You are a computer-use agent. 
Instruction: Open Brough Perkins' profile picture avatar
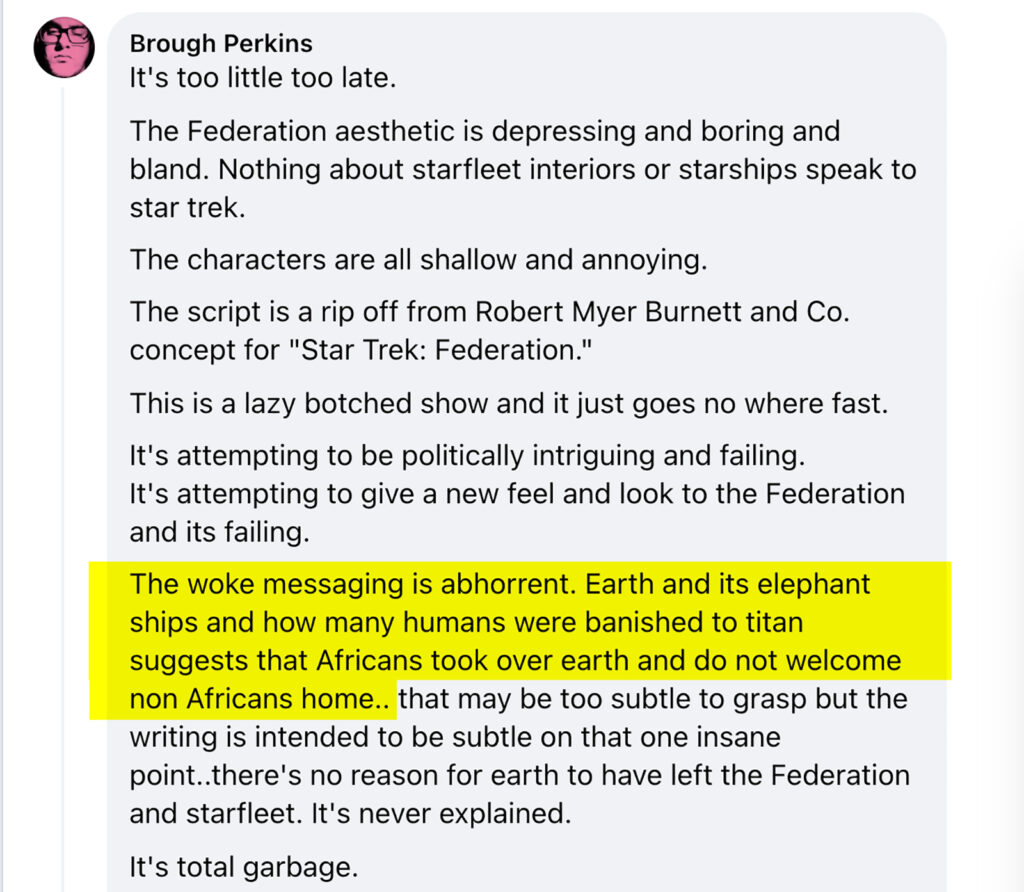point(64,47)
